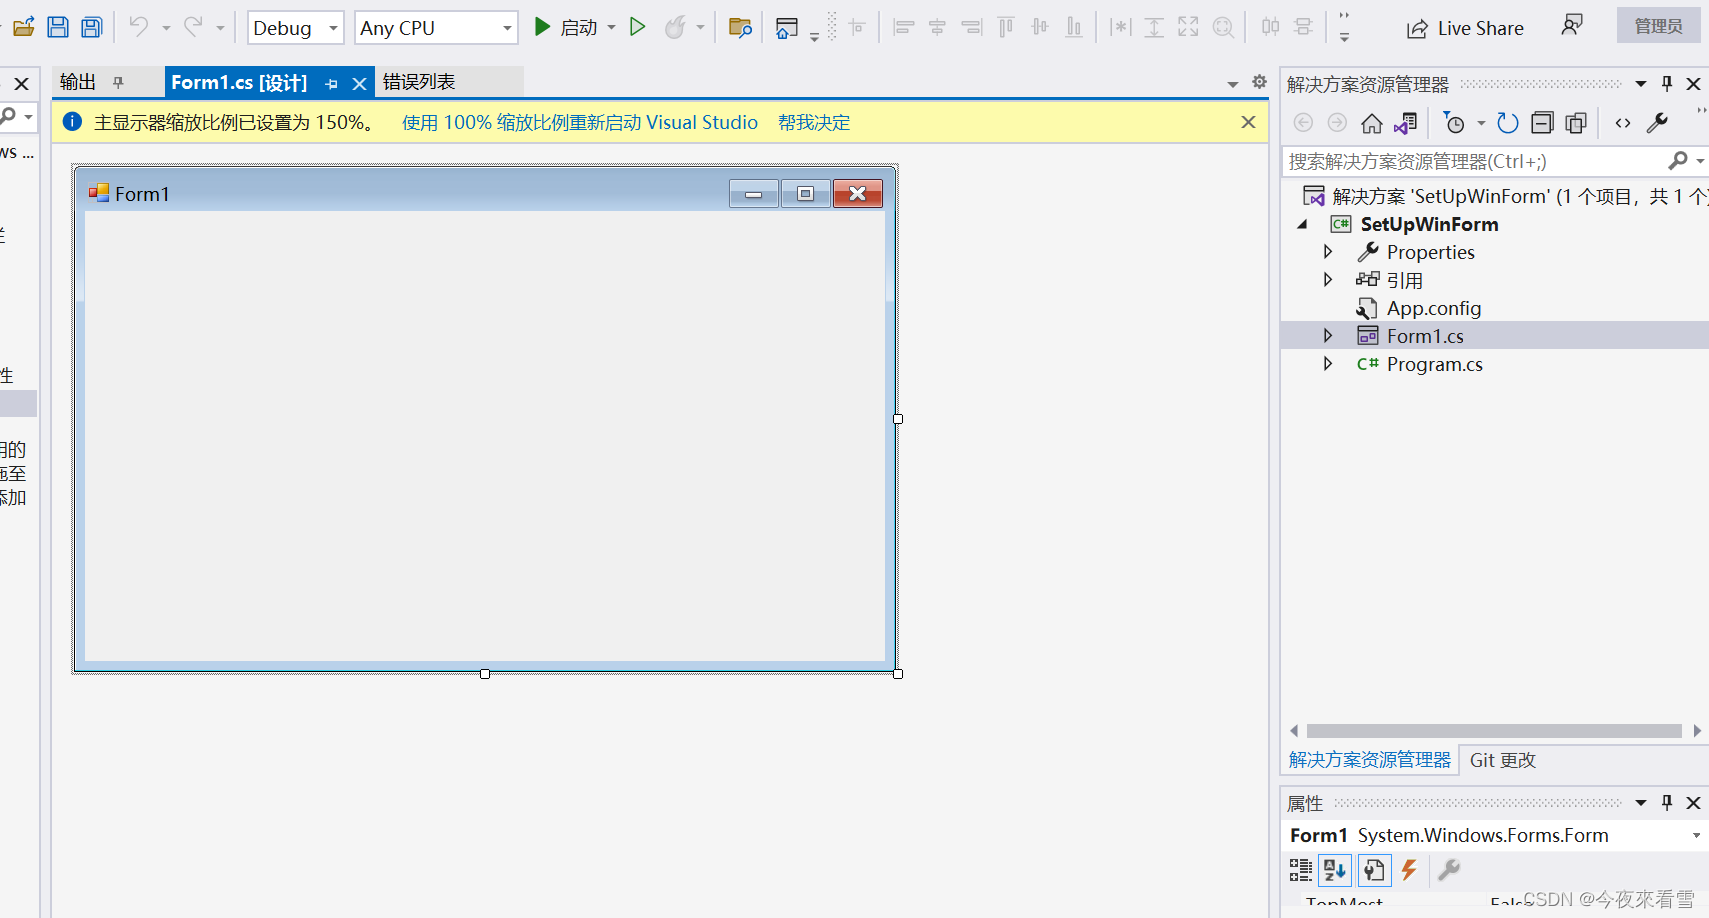Save the current file with the single floppy-disk icon
Image resolution: width=1709 pixels, height=918 pixels.
[x=58, y=27]
